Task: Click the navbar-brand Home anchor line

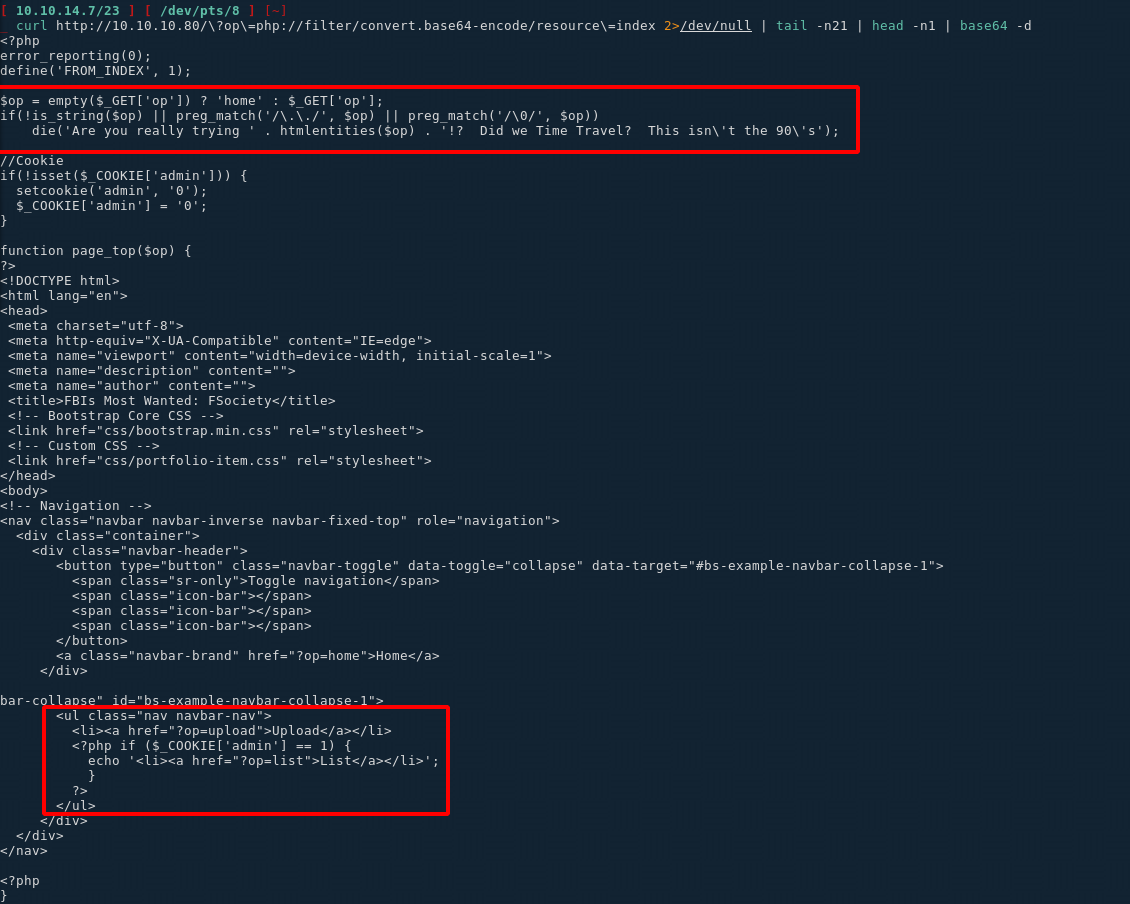Action: (248, 656)
